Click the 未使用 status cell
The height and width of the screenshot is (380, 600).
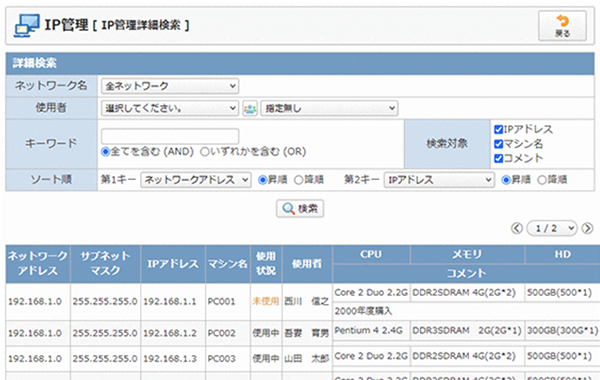tap(266, 302)
